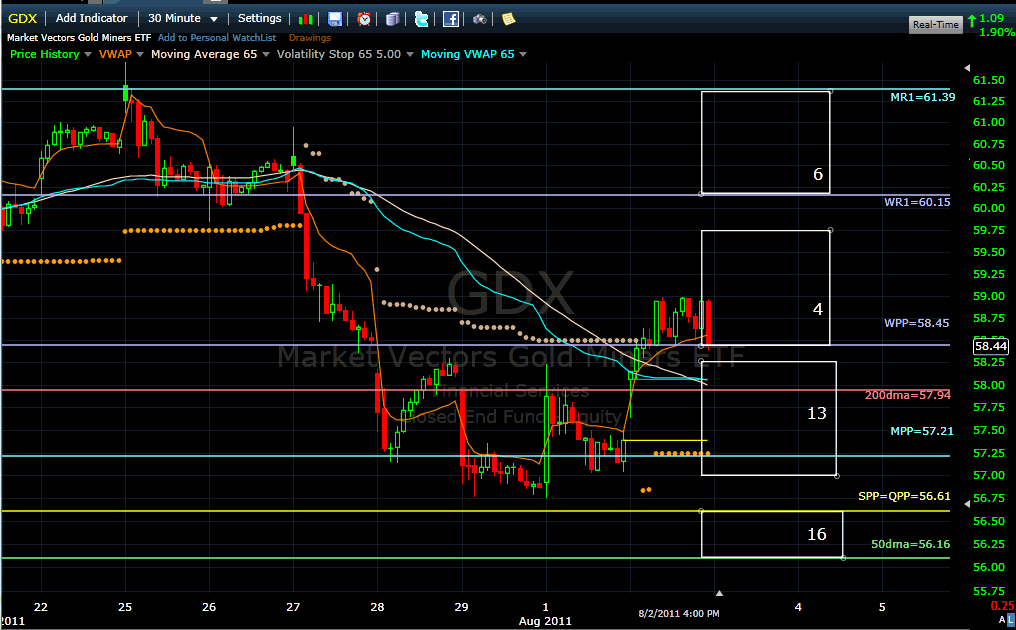Viewport: 1016px width, 630px height.
Task: Select the orange VWAP indicator label
Action: [x=115, y=54]
